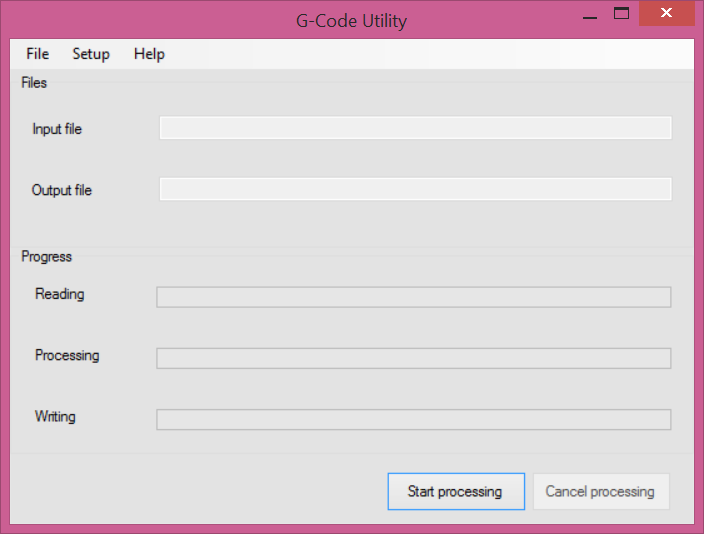Click the Input file text field
The image size is (704, 534).
click(x=415, y=128)
